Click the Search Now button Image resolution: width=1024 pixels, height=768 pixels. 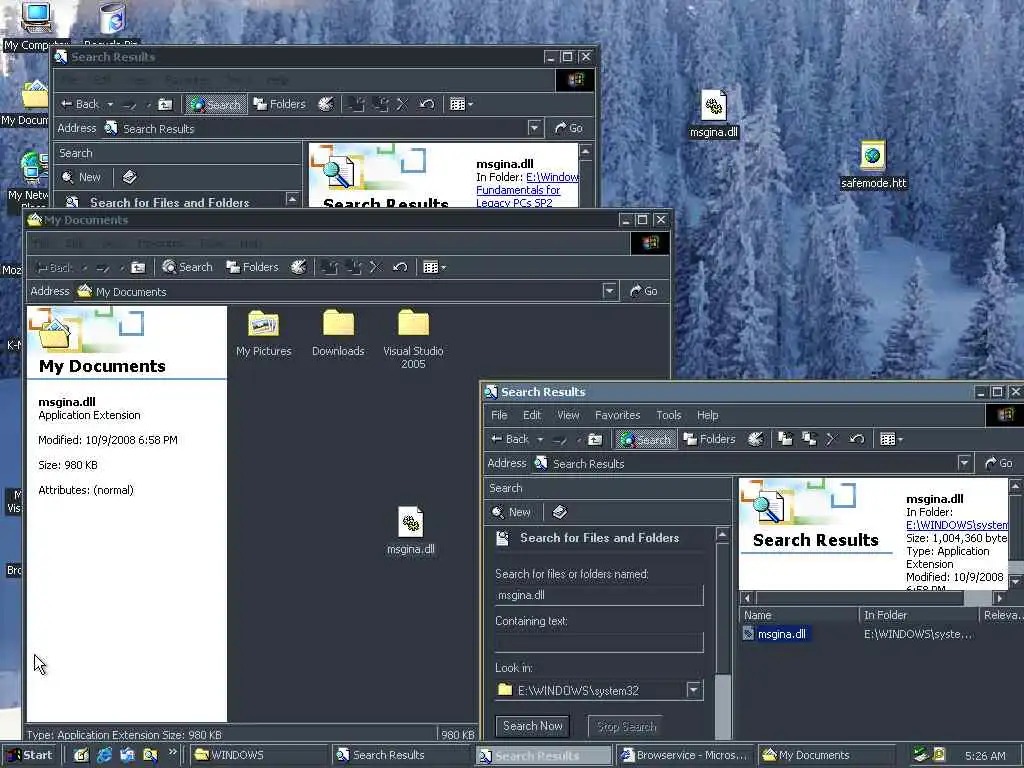(532, 726)
